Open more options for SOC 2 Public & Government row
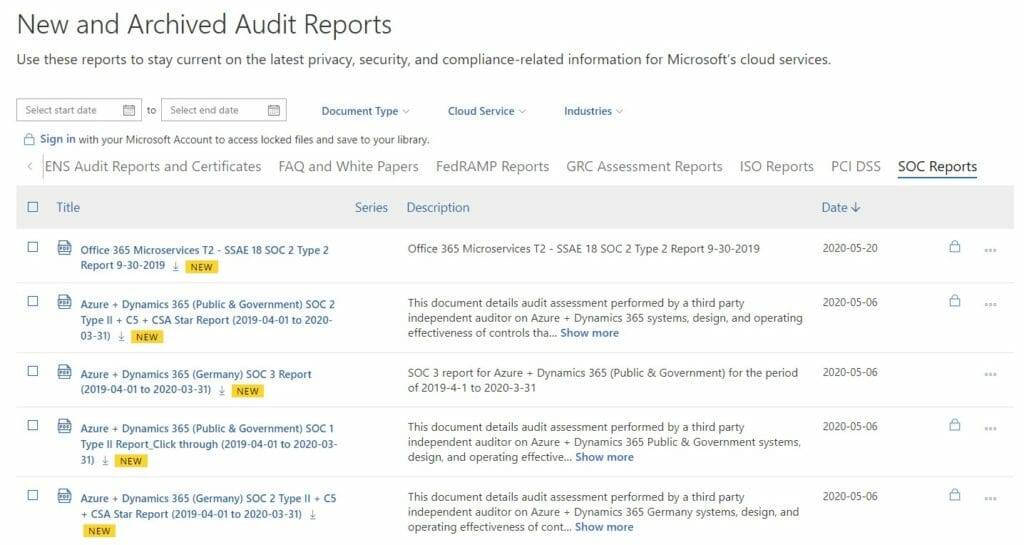This screenshot has width=1024, height=545. [x=990, y=304]
